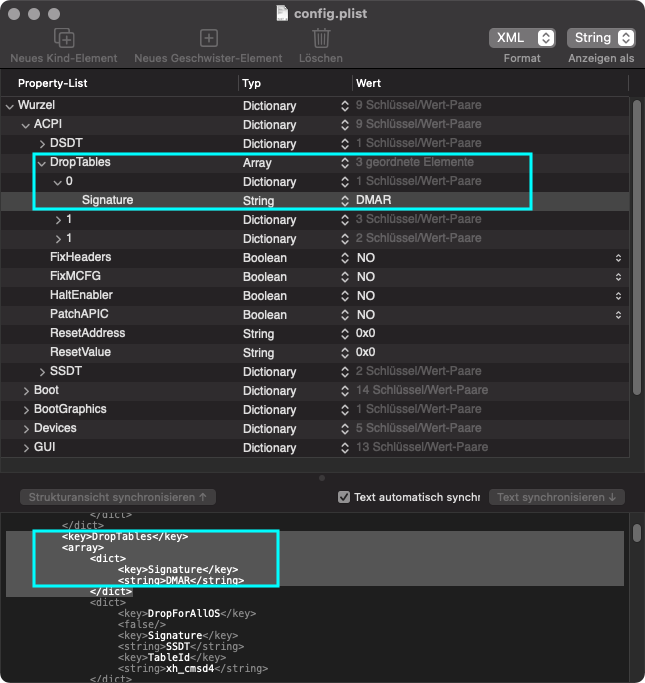
Task: Click DropForAllOS key in XML text
Action: pos(184,613)
